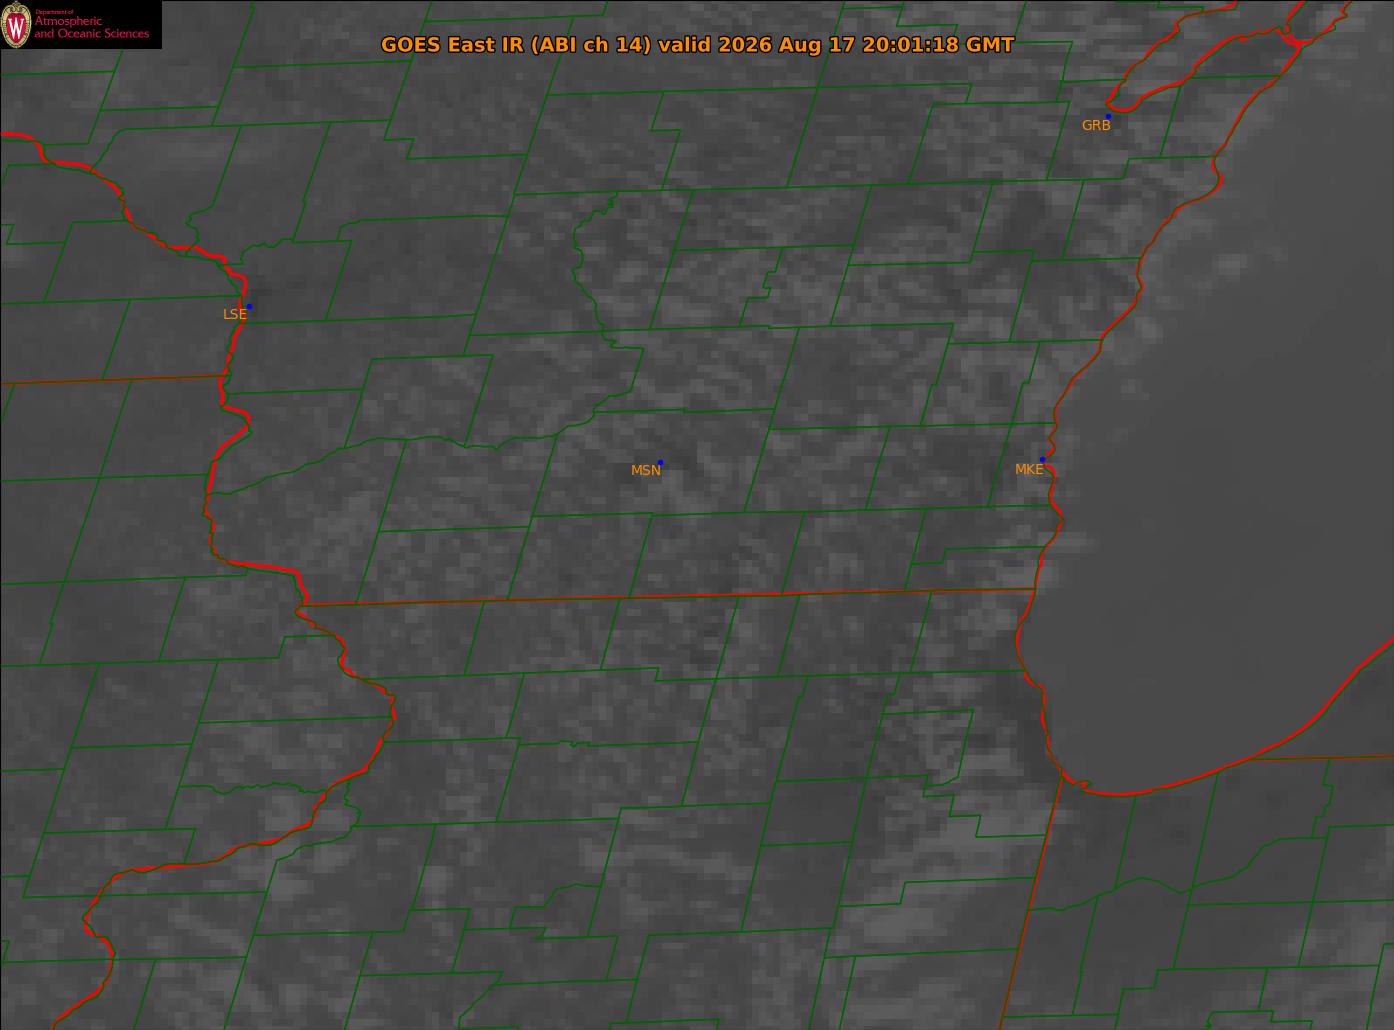Click the UW-Madison crest logo

click(17, 24)
